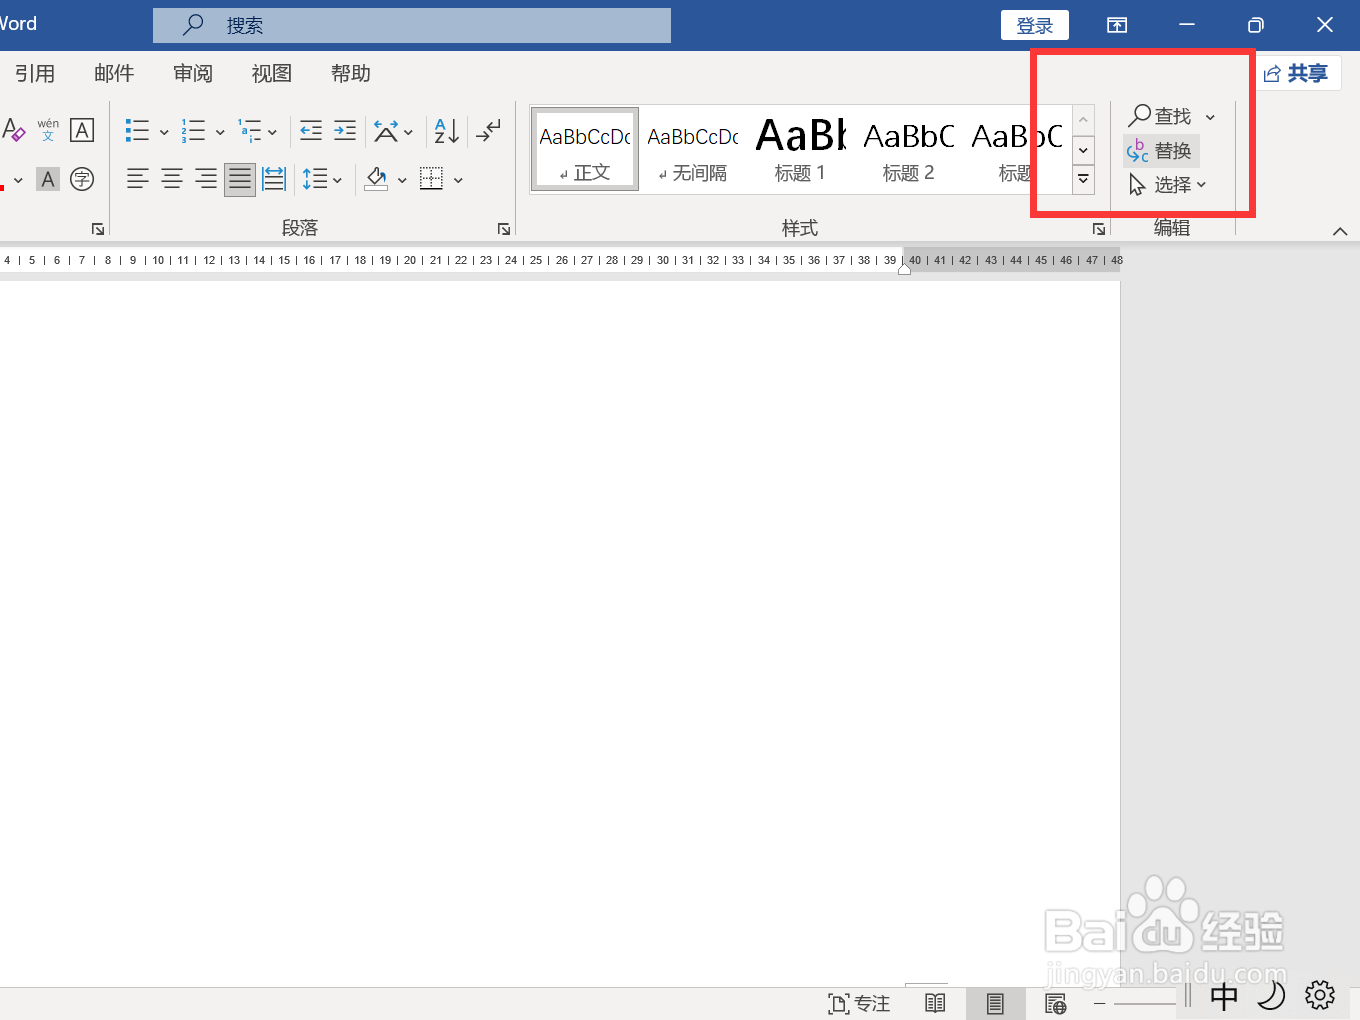
Task: Click the Asian Layout character scaling icon
Action: click(x=386, y=130)
